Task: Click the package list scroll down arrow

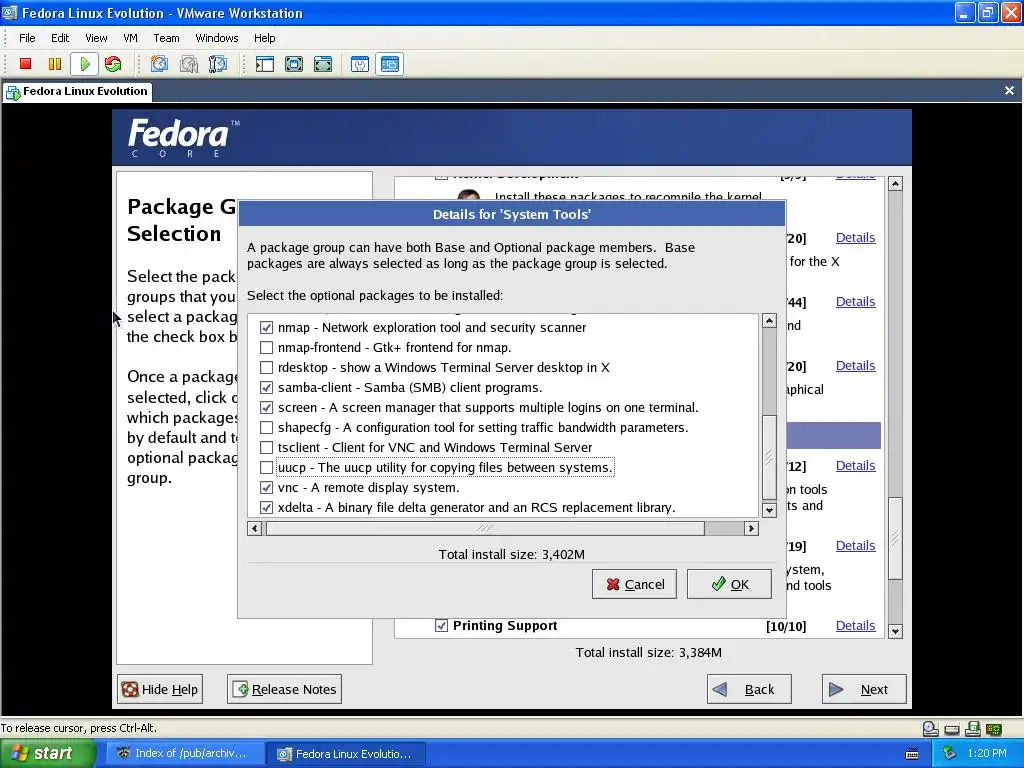Action: point(769,510)
